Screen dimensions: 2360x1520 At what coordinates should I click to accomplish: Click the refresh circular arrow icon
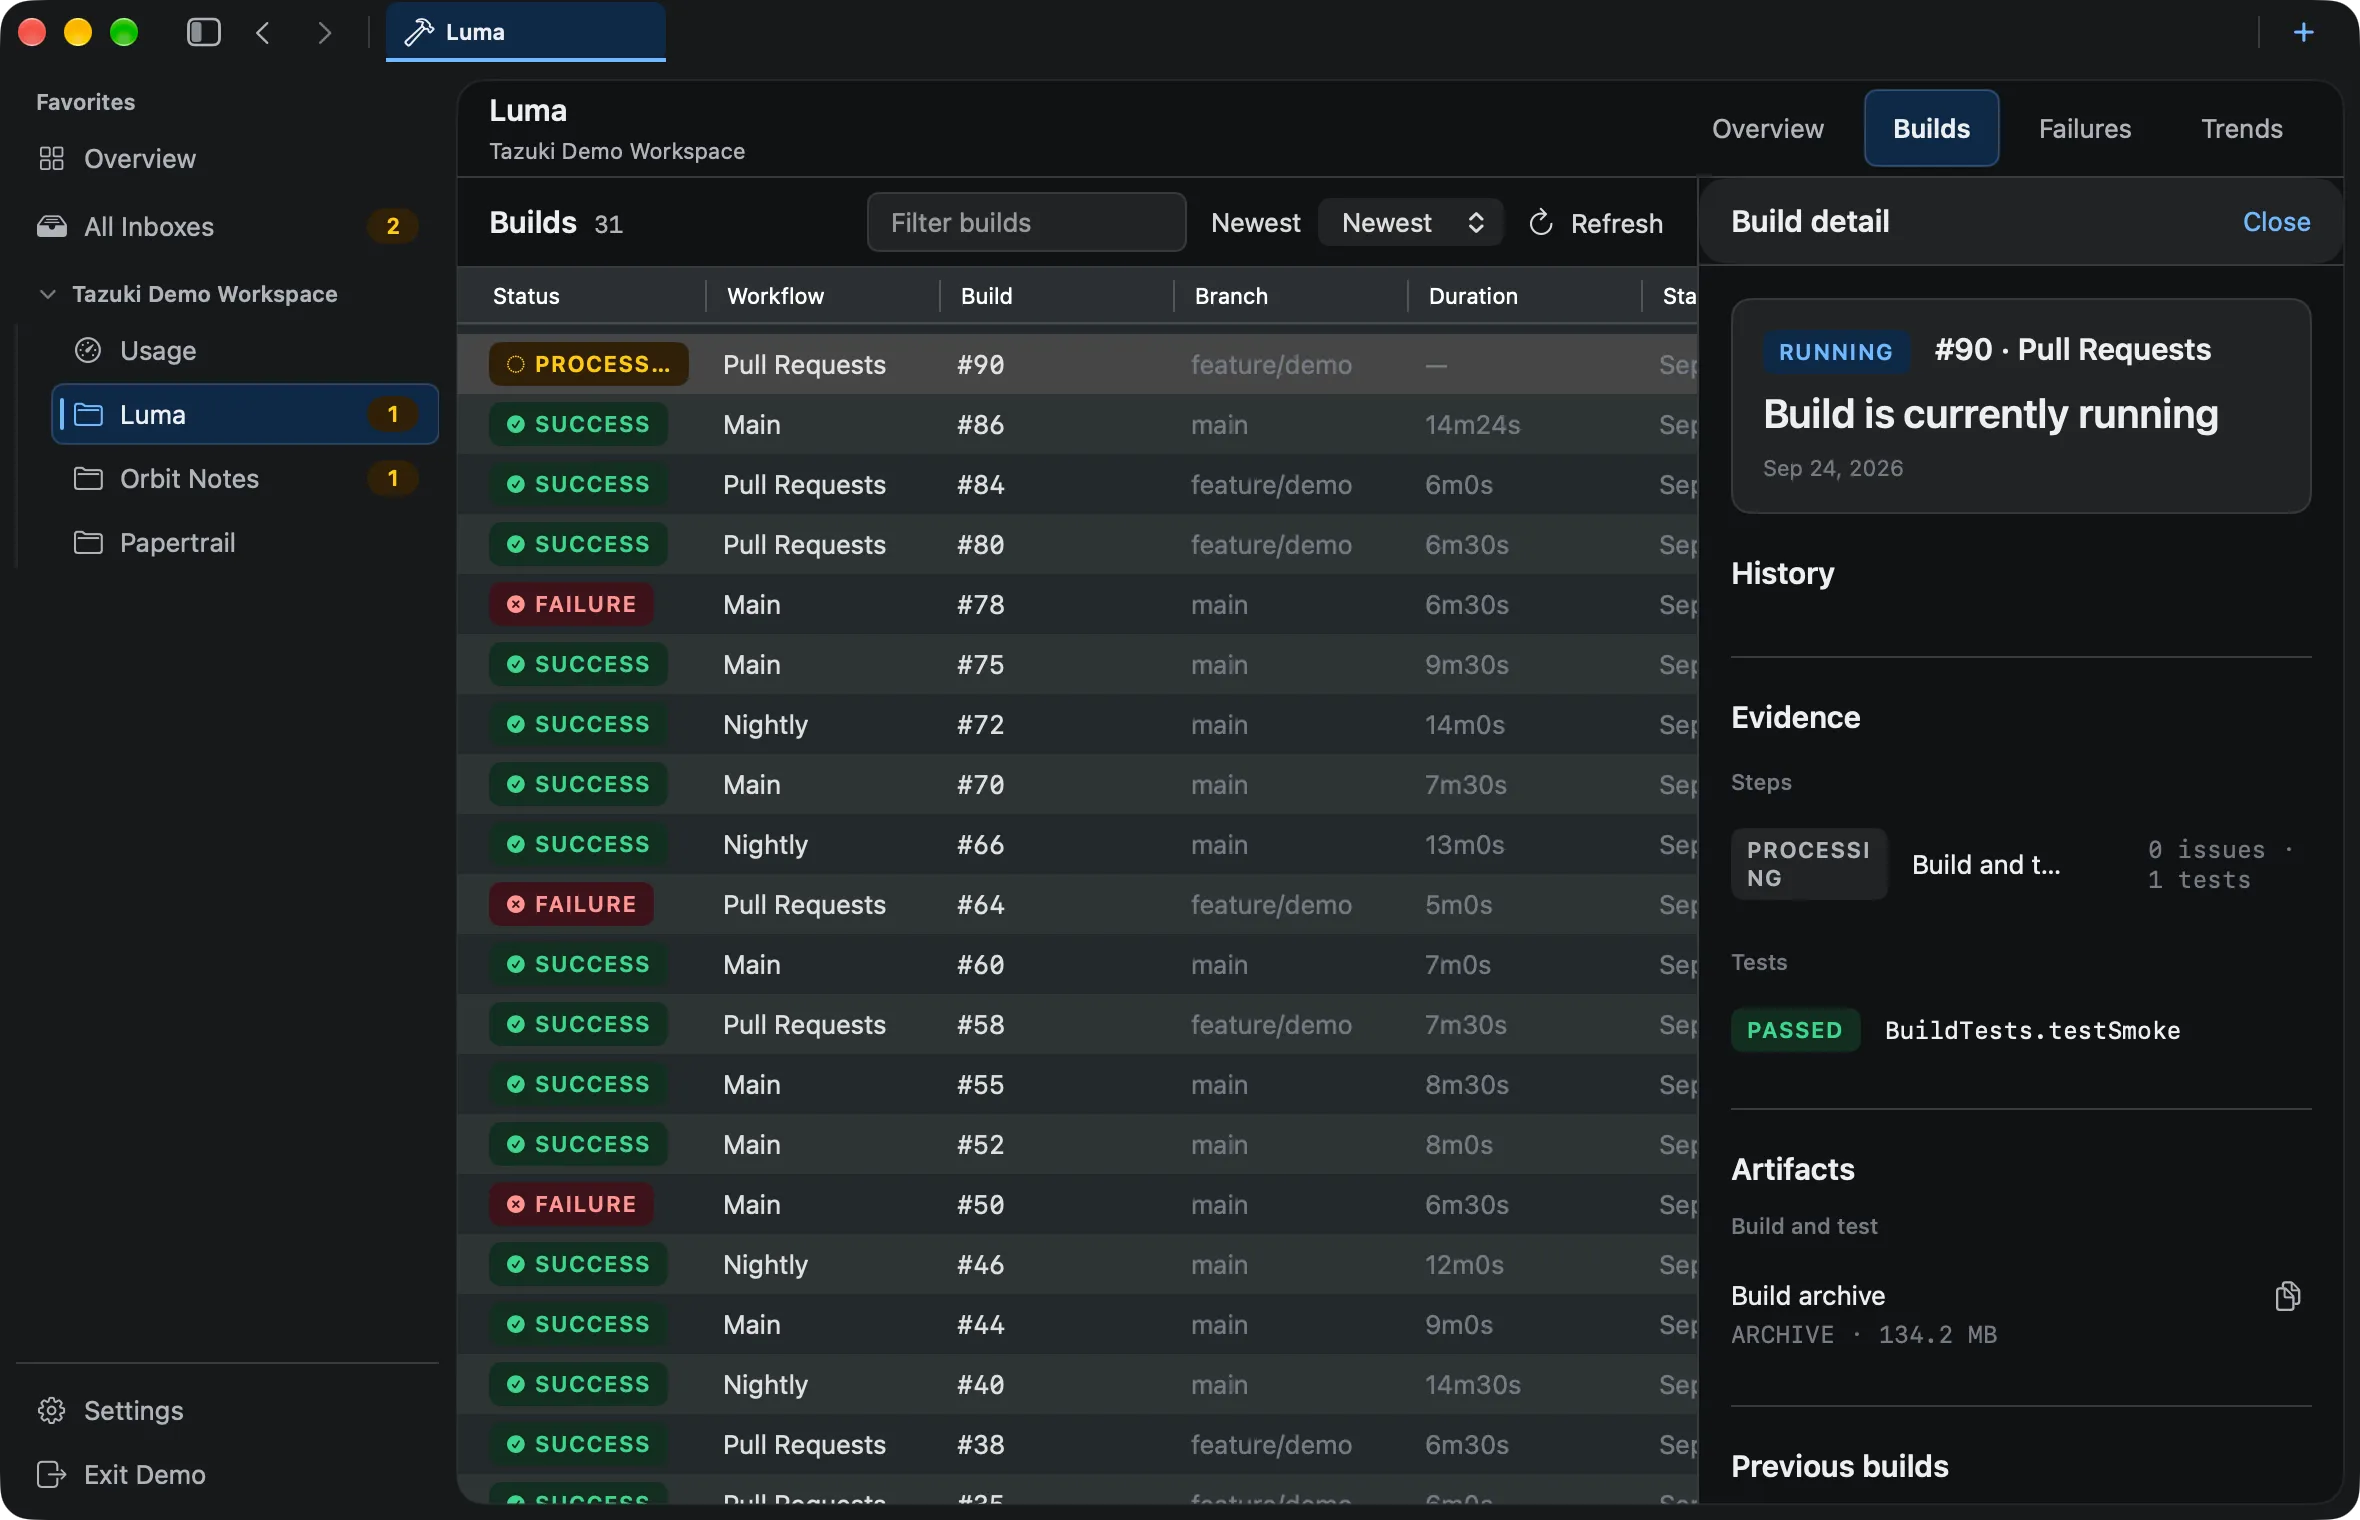[1541, 223]
